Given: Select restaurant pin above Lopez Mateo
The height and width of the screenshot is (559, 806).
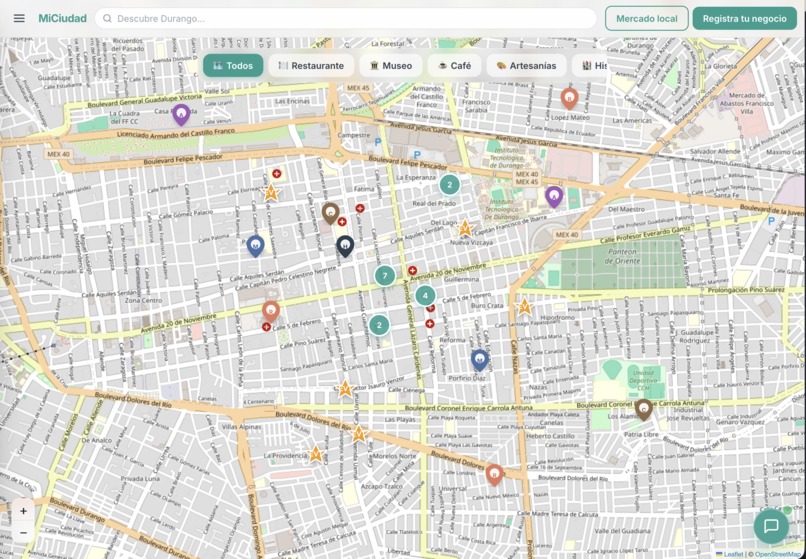Looking at the screenshot, I should (569, 98).
